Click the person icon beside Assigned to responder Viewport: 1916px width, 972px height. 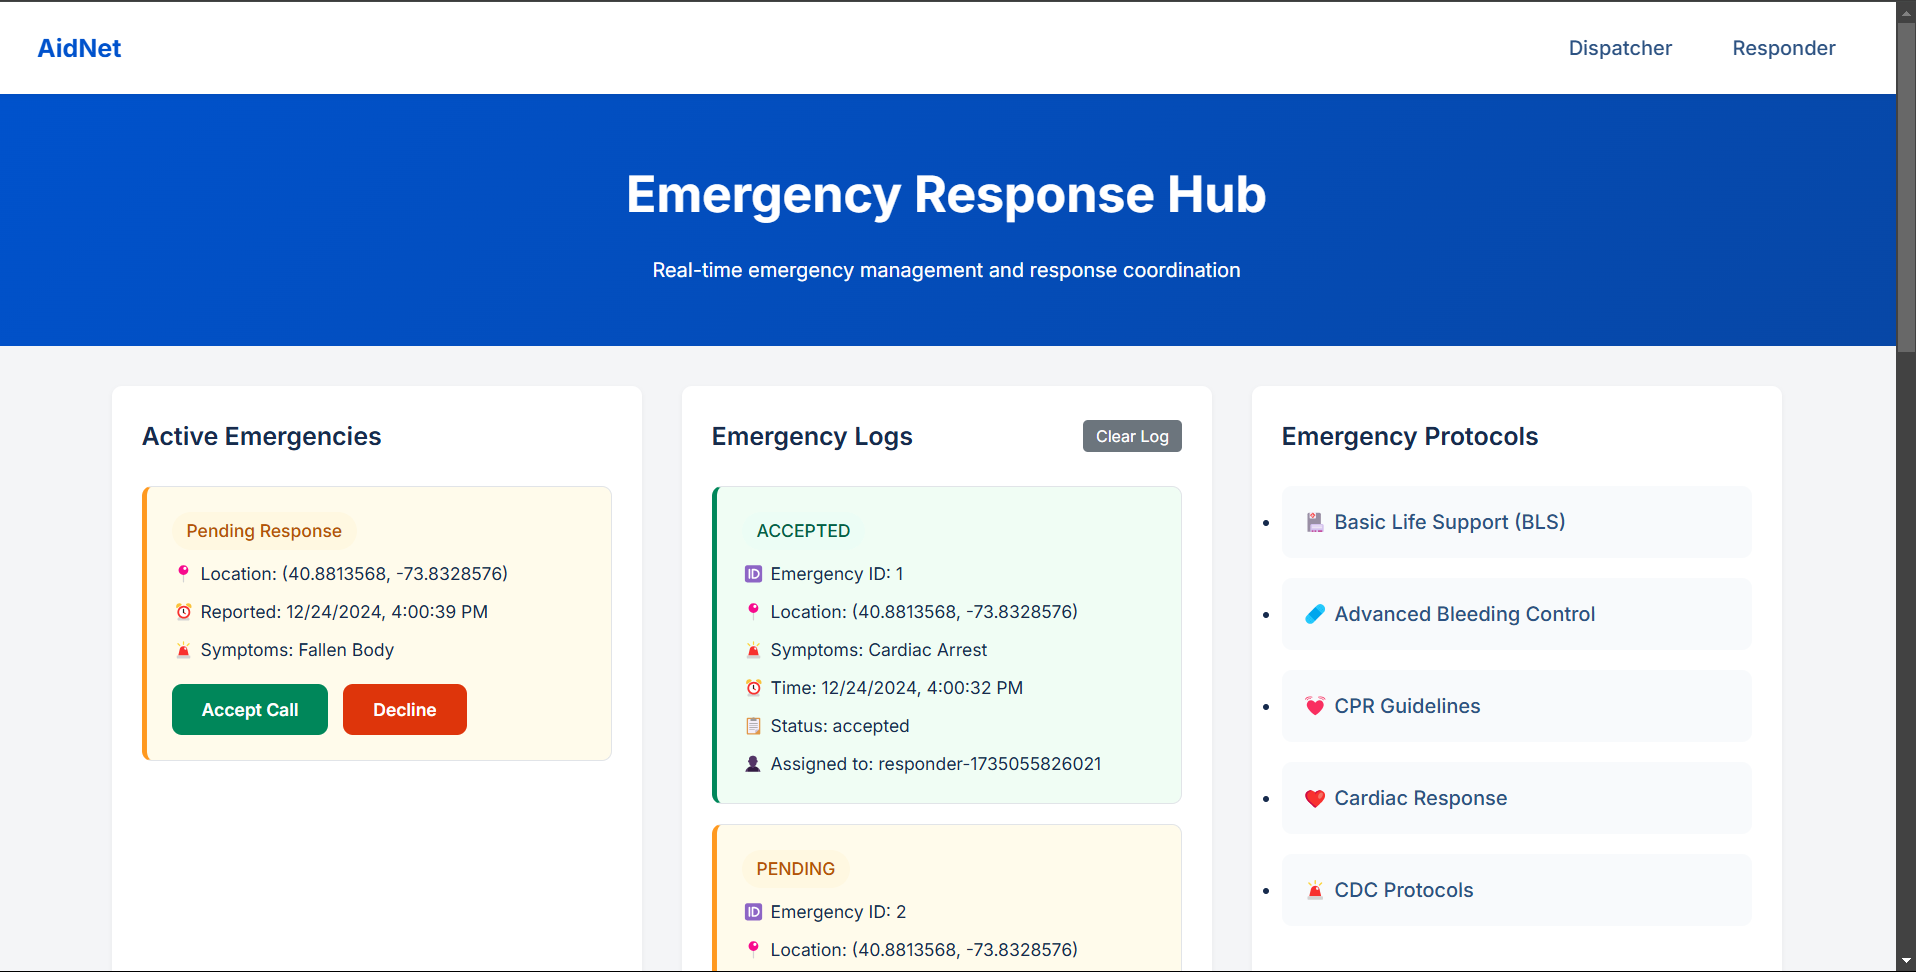coord(753,764)
